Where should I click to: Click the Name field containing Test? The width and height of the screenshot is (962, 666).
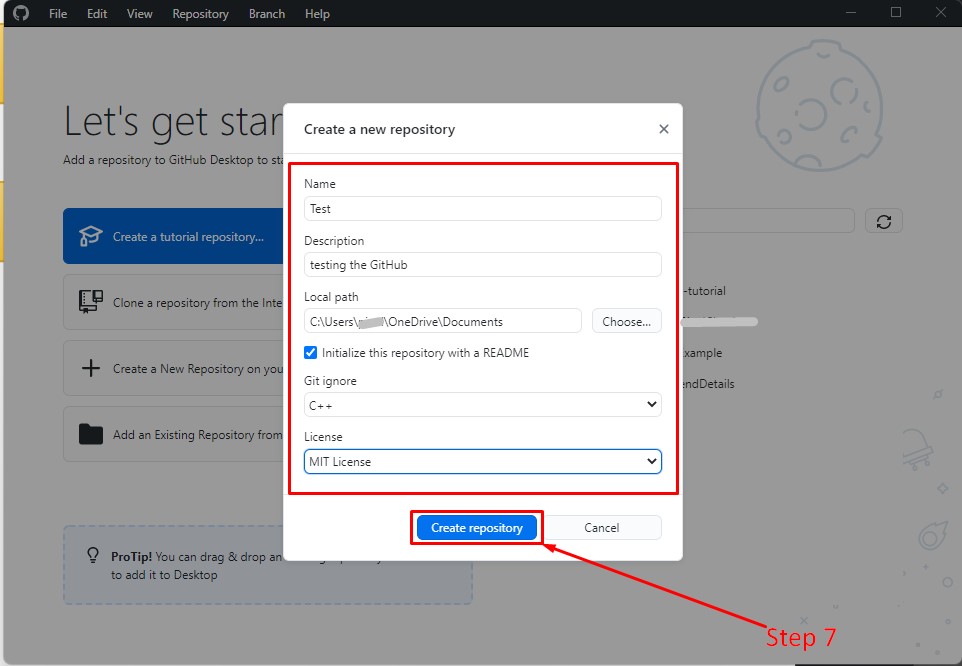(x=483, y=209)
